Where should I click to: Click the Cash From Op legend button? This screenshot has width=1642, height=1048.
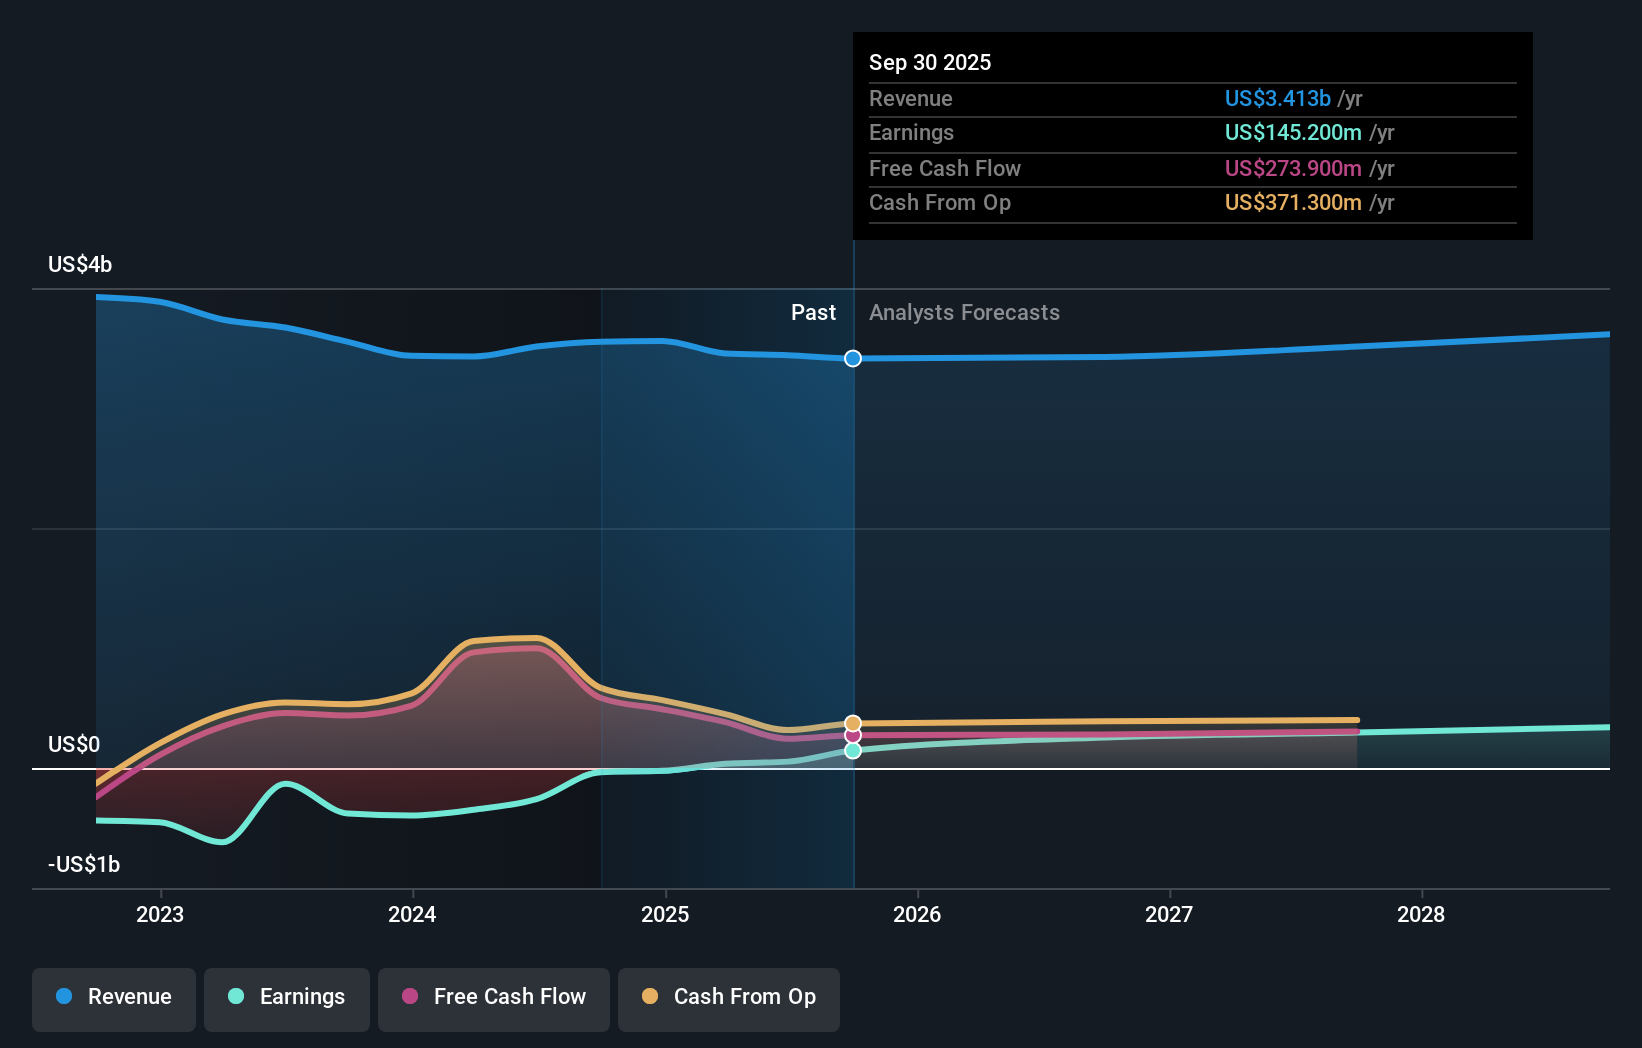(x=729, y=997)
